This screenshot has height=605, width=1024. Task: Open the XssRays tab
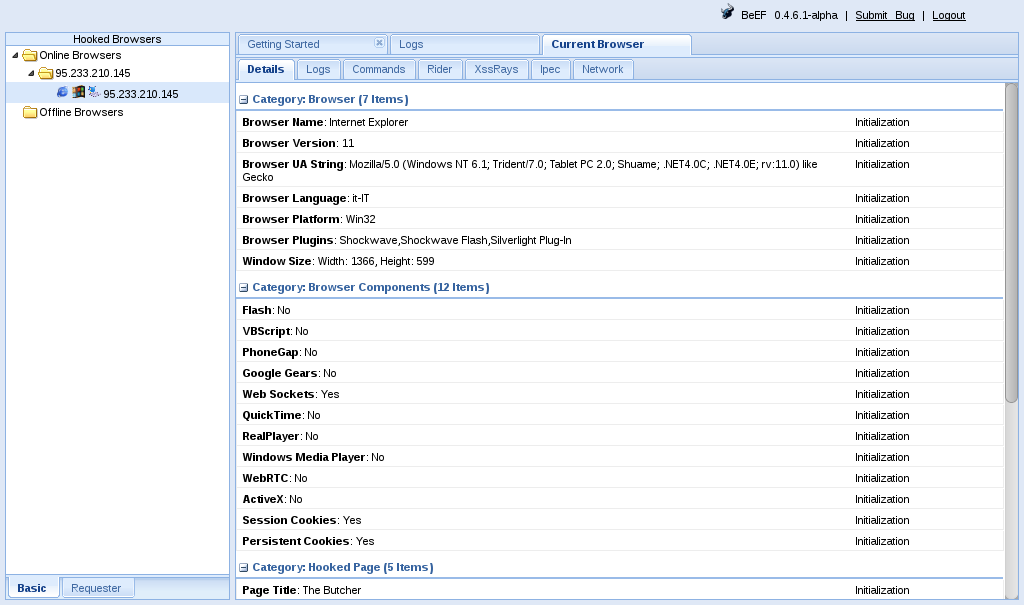pos(496,69)
